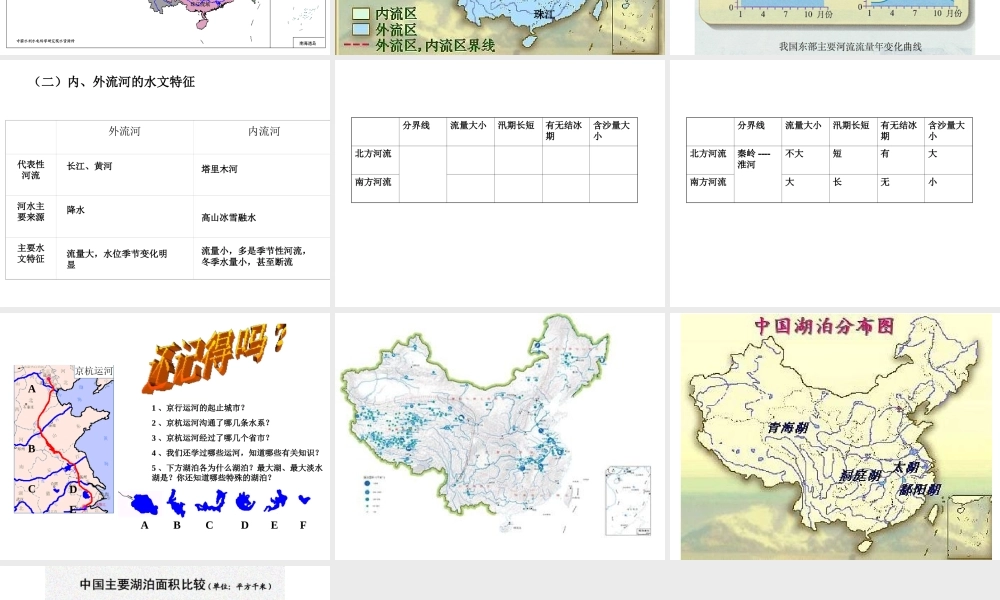
Task: Select the 还记得吗? question slide
Action: pyautogui.click(x=165, y=436)
